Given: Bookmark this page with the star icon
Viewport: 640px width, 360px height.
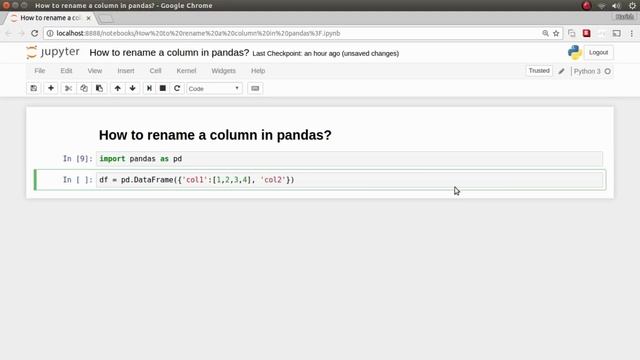Looking at the screenshot, I should point(556,33).
